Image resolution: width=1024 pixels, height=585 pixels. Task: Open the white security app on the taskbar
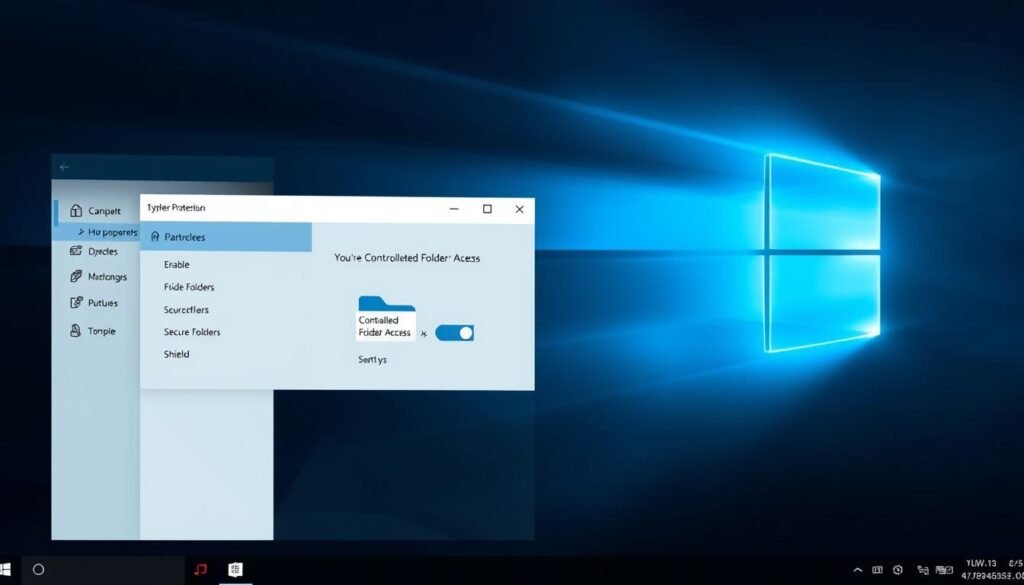[236, 569]
